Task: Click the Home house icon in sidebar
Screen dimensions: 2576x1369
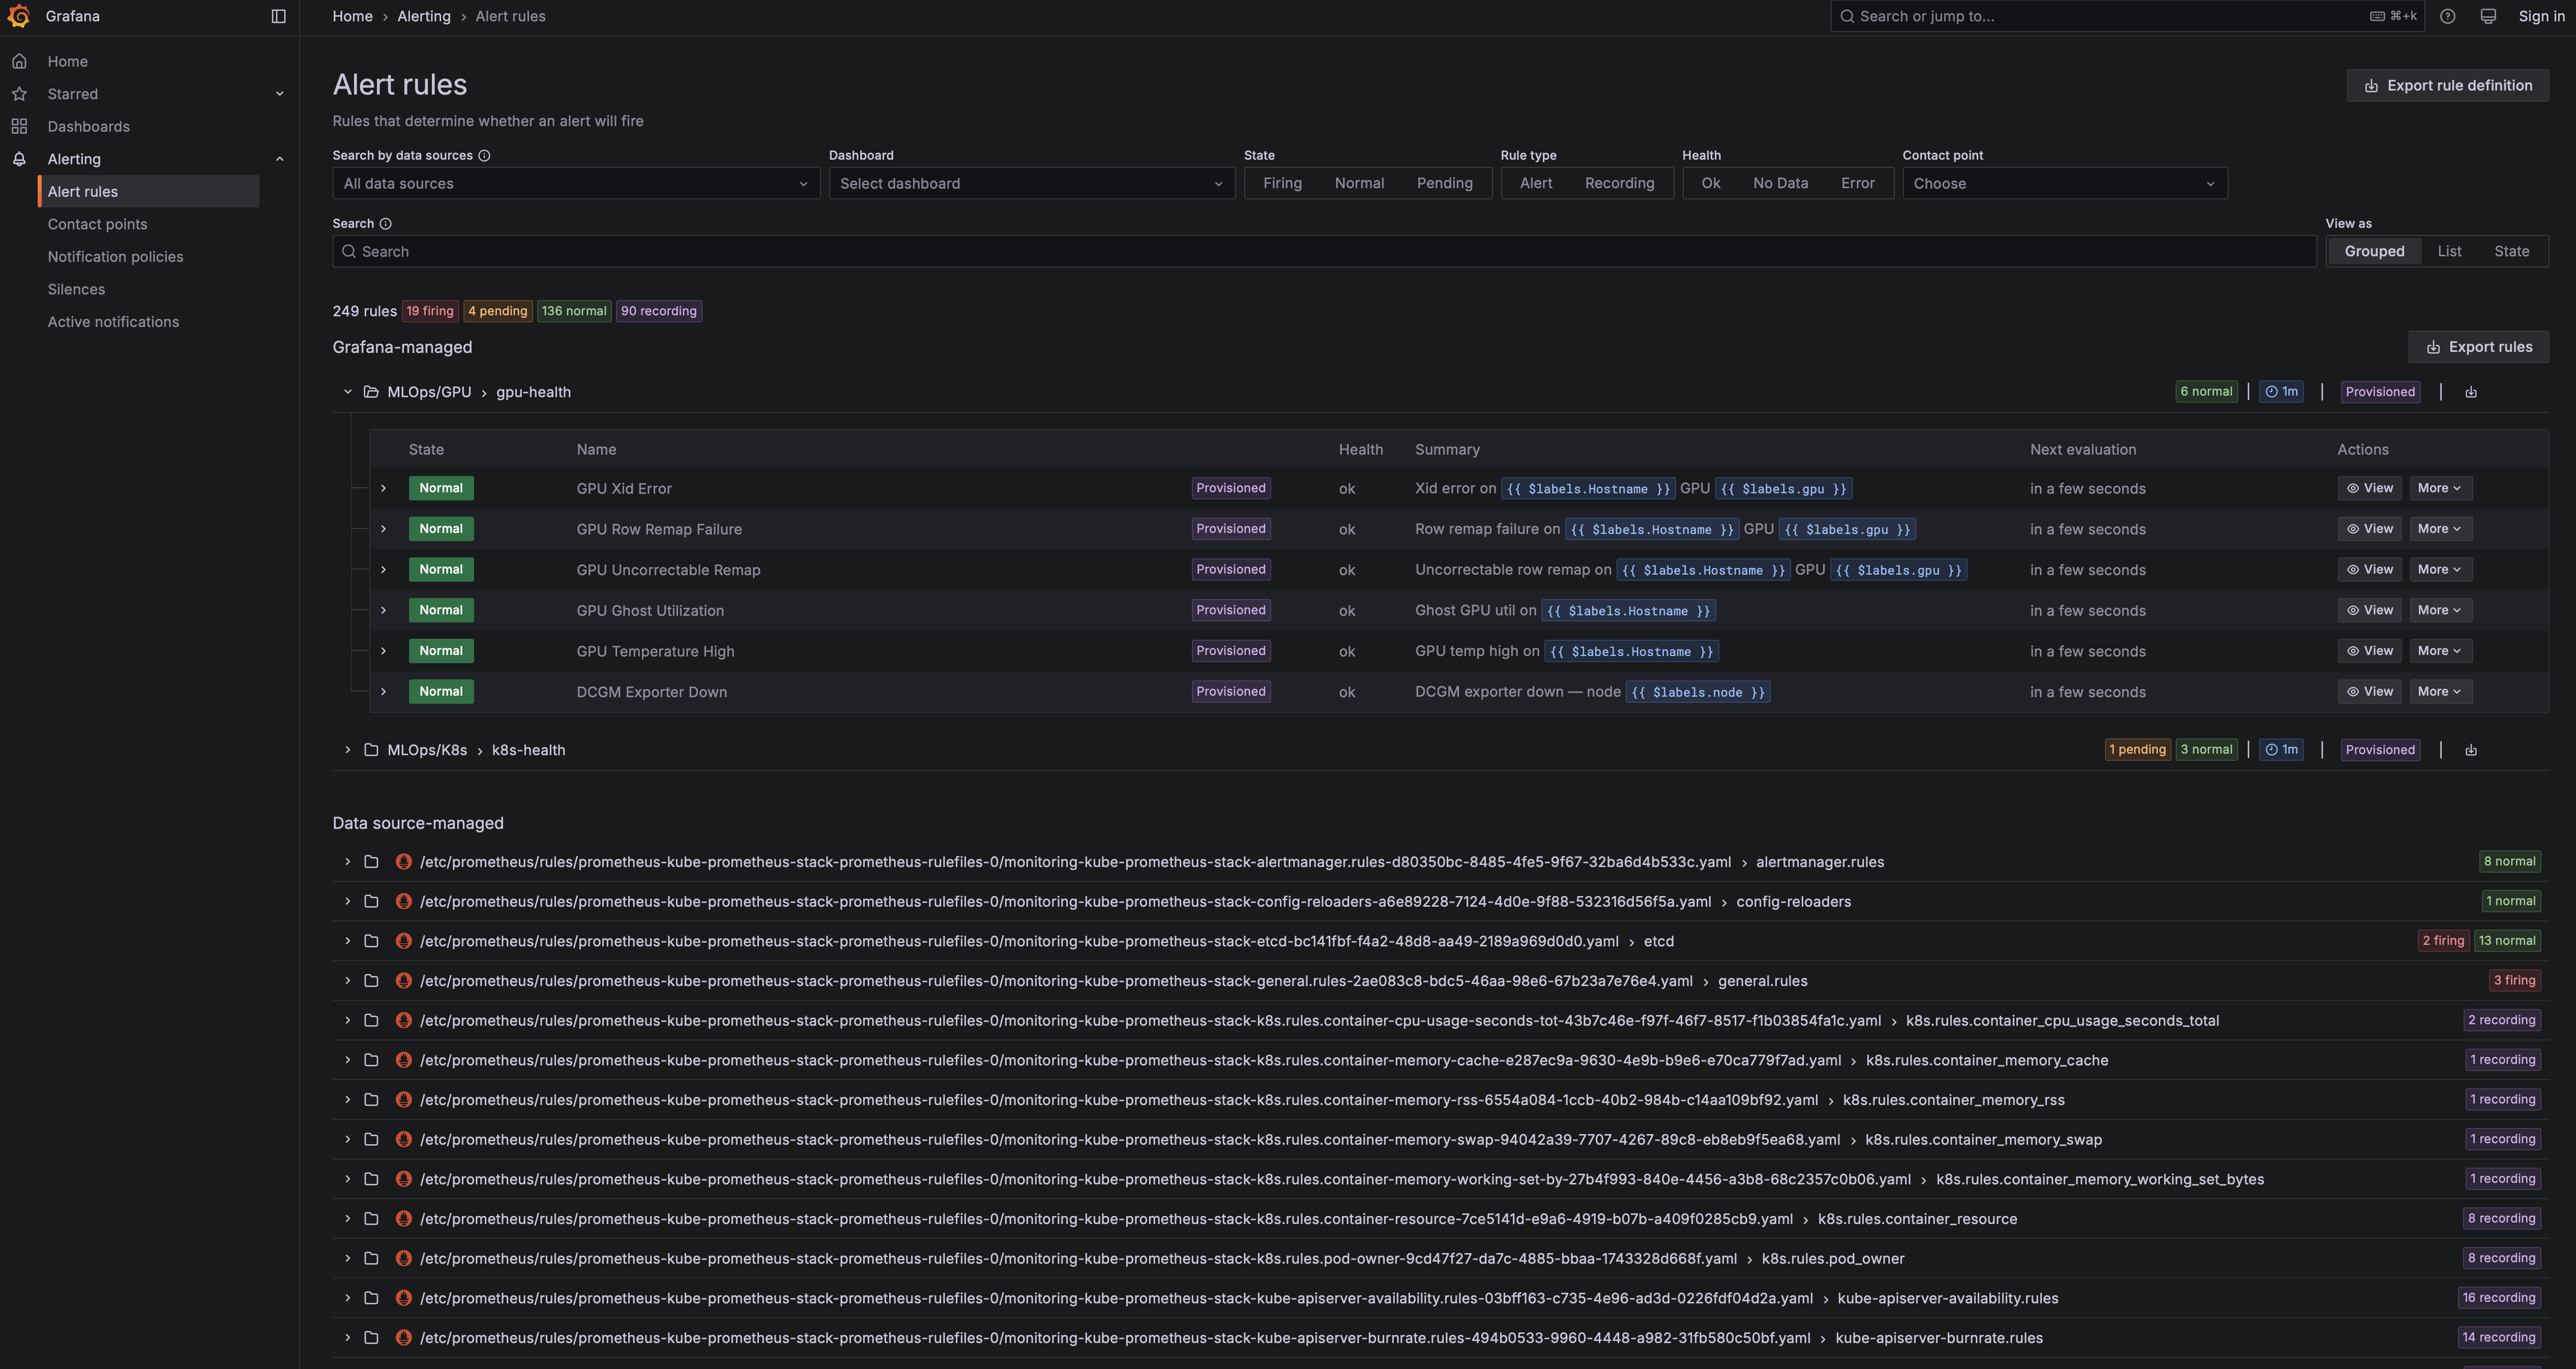Action: coord(19,61)
